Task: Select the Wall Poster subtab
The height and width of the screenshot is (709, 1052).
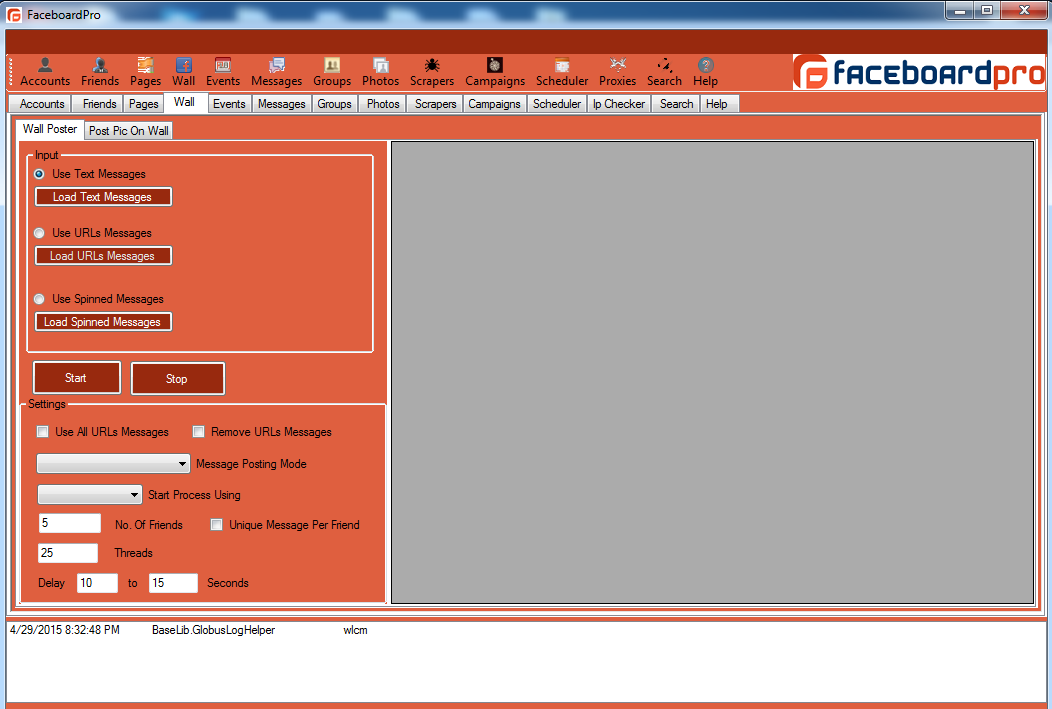Action: [50, 129]
